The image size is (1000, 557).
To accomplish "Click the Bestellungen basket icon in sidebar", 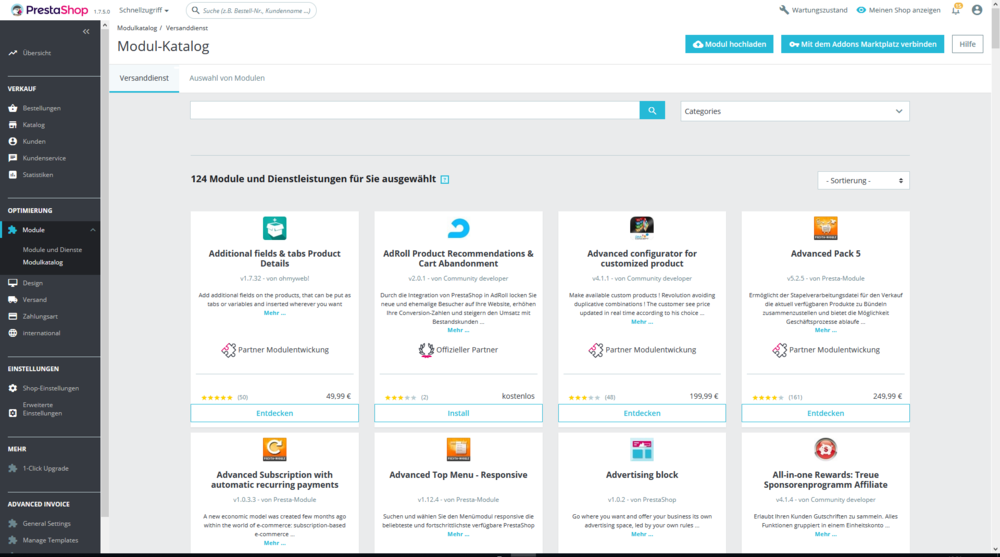I will (x=13, y=108).
